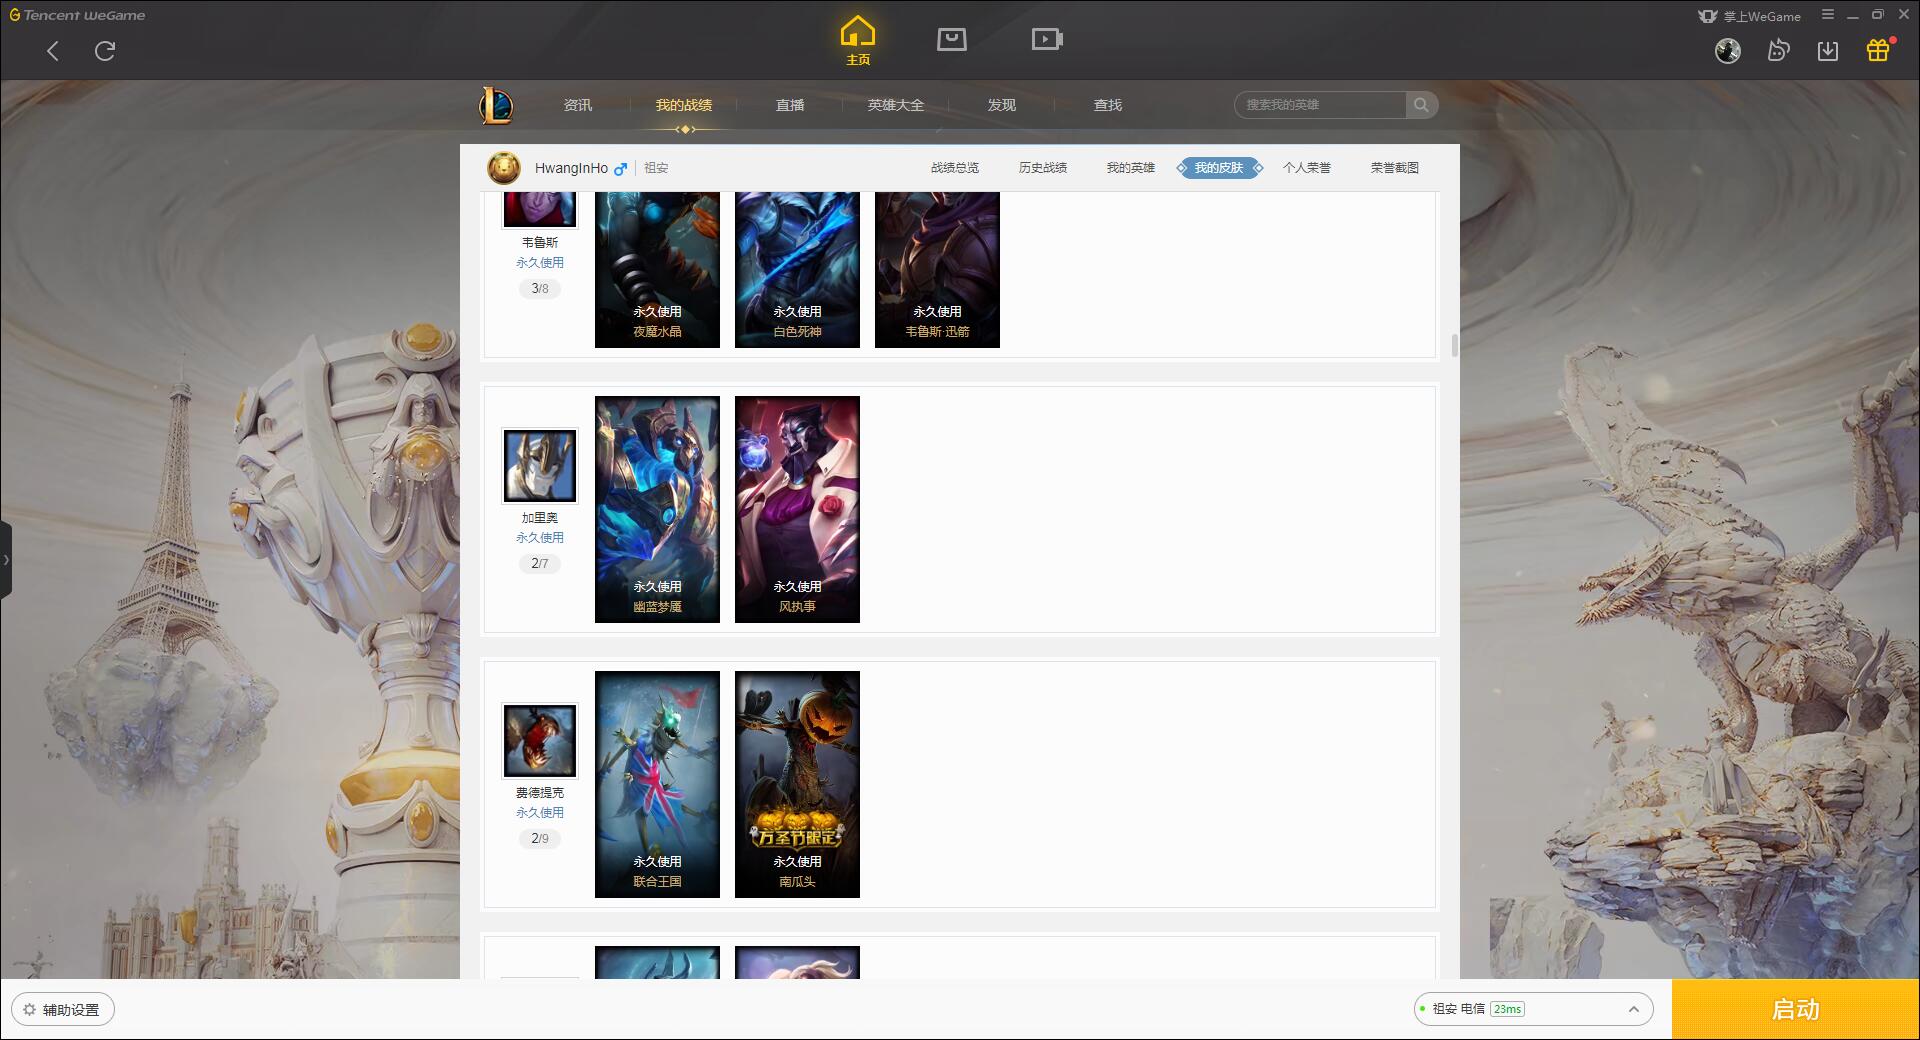1920x1040 pixels.
Task: Open the 韦鲁斯·迅箭 skin card
Action: click(937, 270)
